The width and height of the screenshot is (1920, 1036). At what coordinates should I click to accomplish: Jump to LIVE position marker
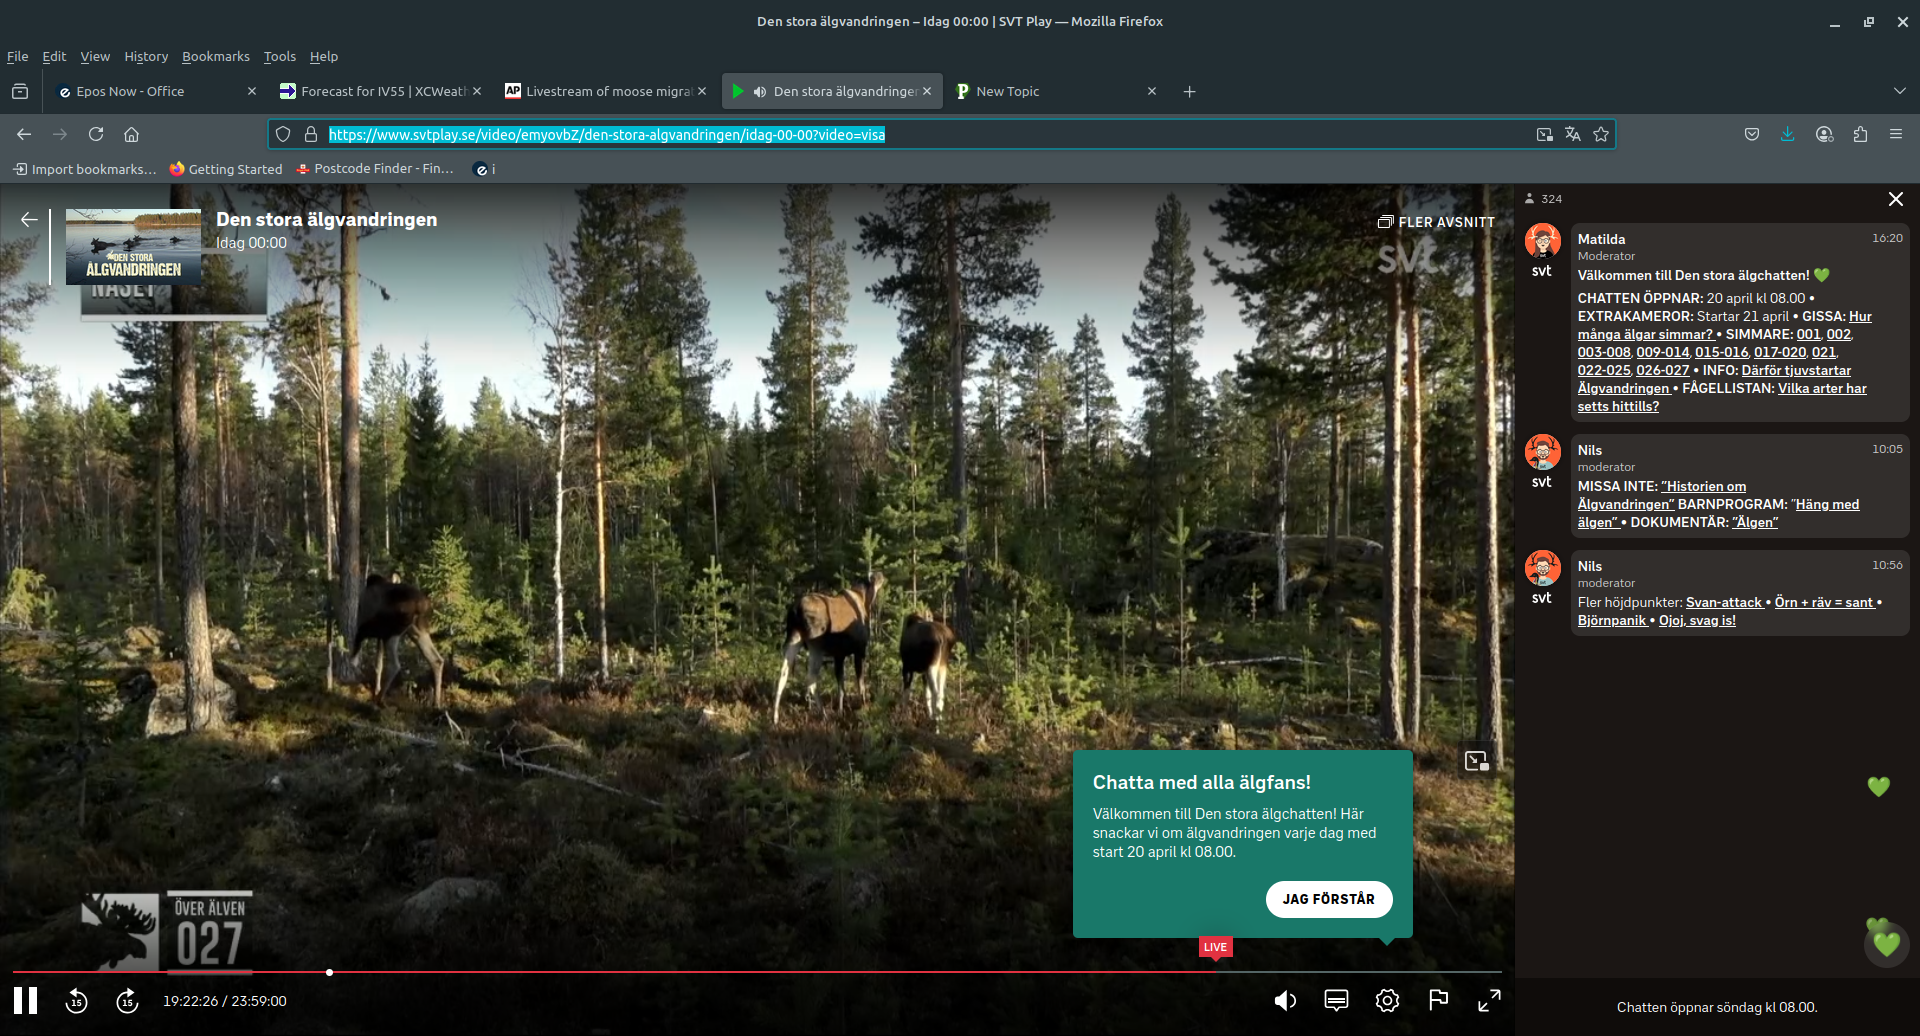click(x=1215, y=947)
